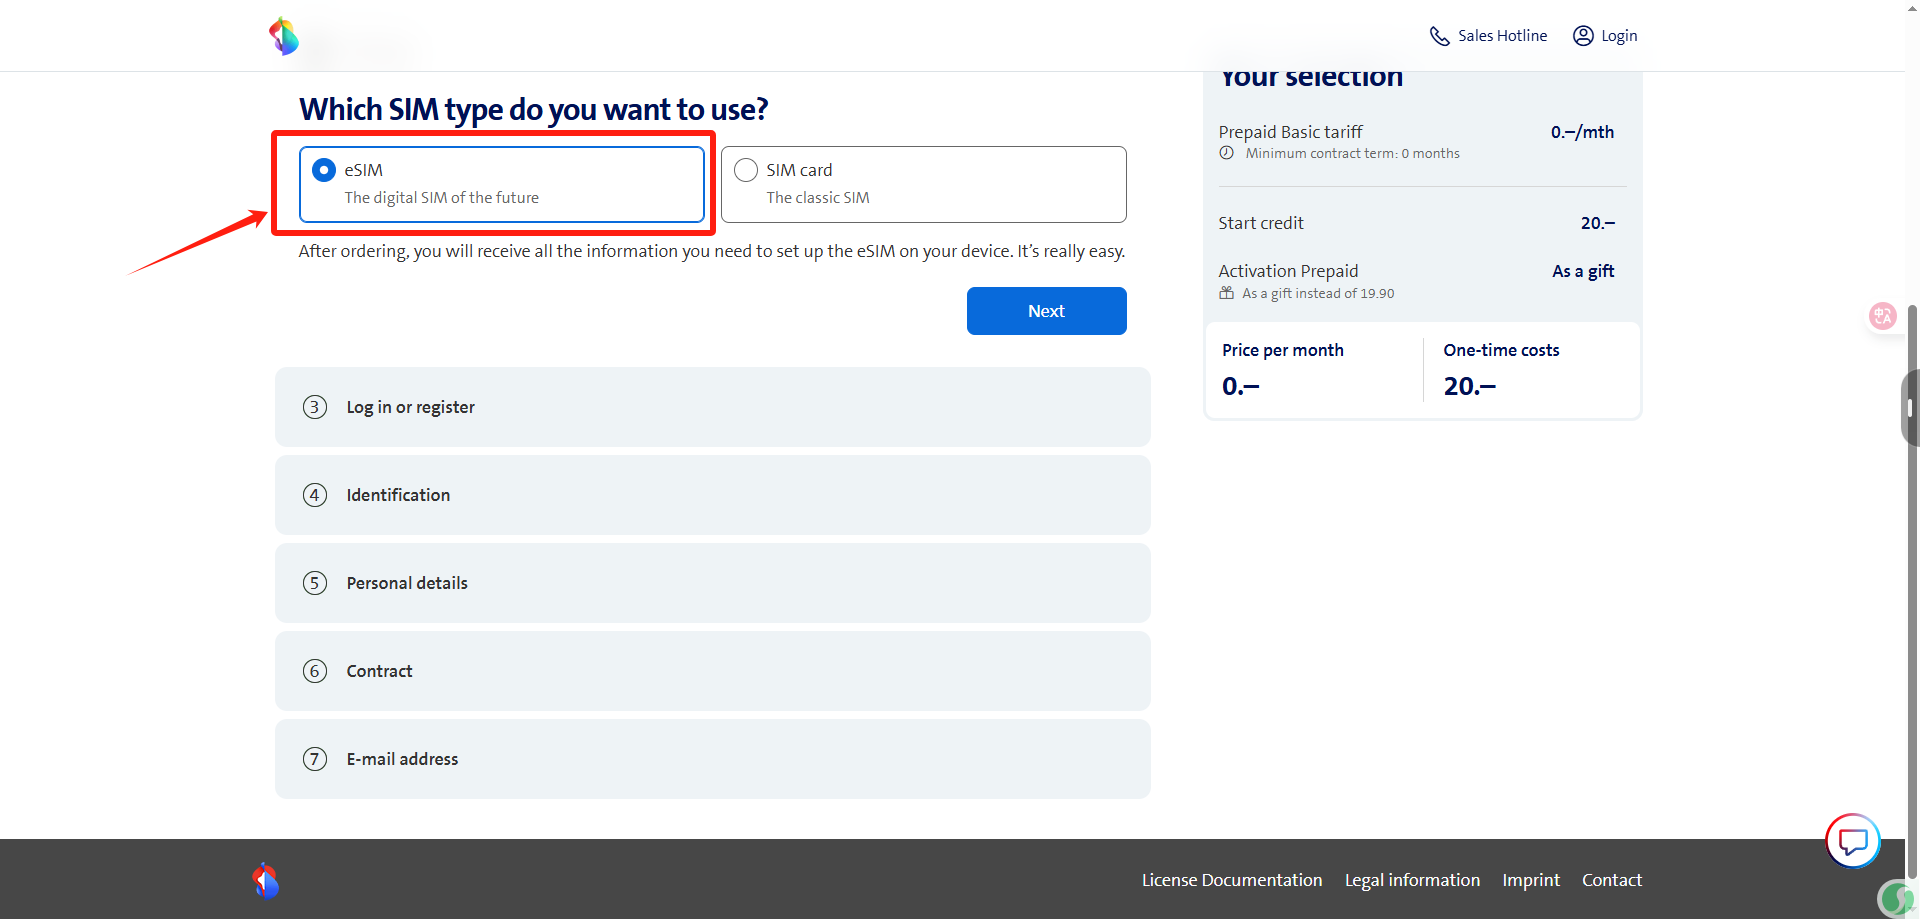Image resolution: width=1920 pixels, height=919 pixels.
Task: Expand step 6 Contract
Action: (713, 671)
